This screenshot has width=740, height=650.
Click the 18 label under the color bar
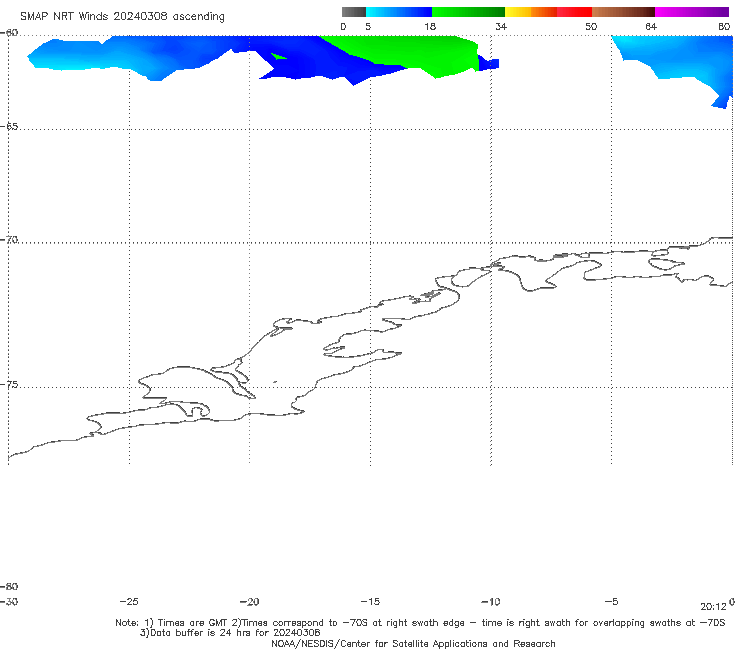pos(430,26)
